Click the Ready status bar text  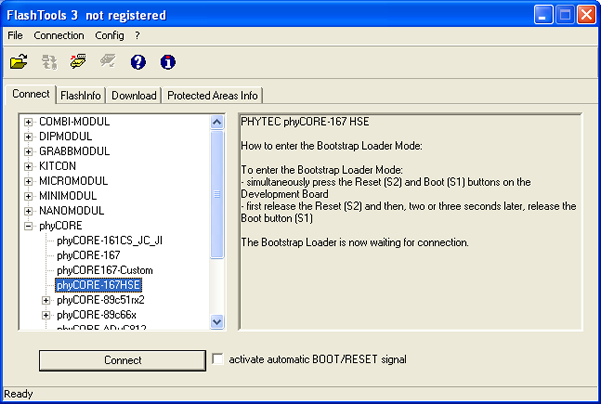point(18,394)
